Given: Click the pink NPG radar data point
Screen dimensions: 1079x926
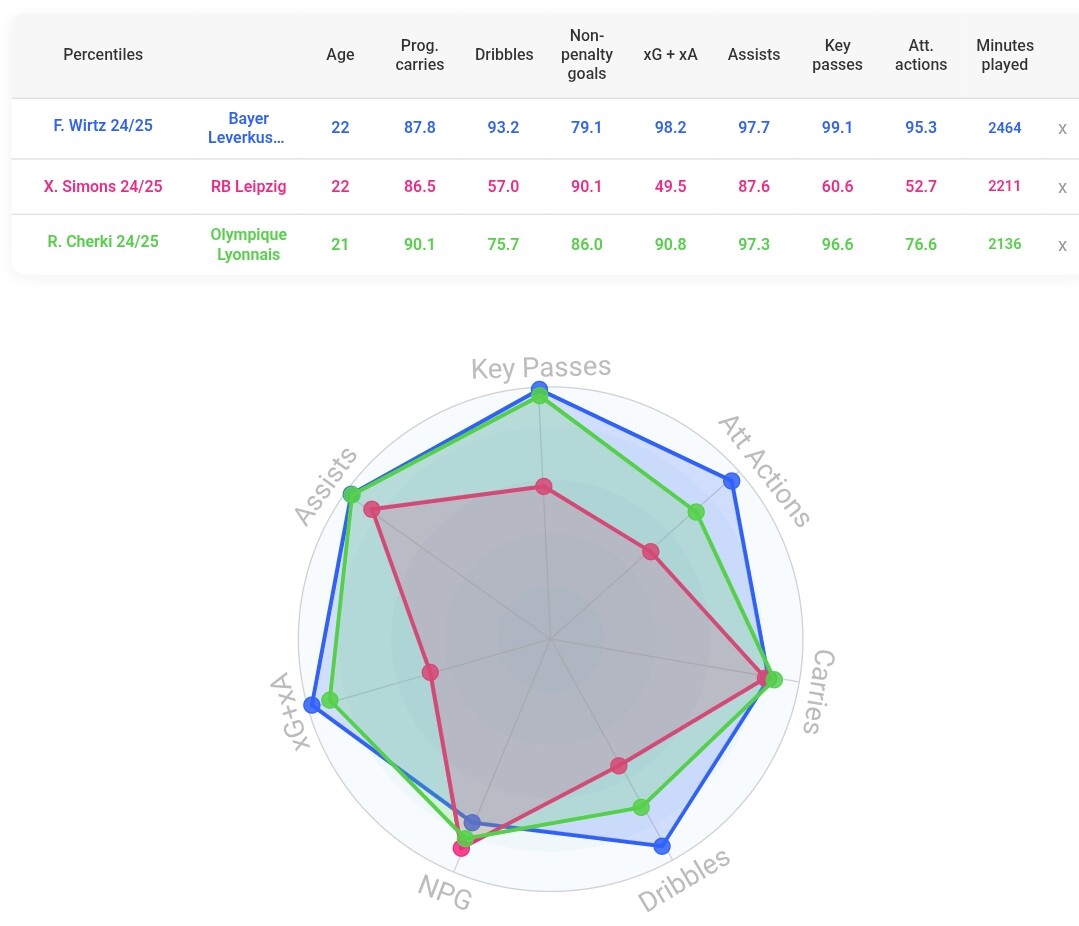Looking at the screenshot, I should click(461, 848).
